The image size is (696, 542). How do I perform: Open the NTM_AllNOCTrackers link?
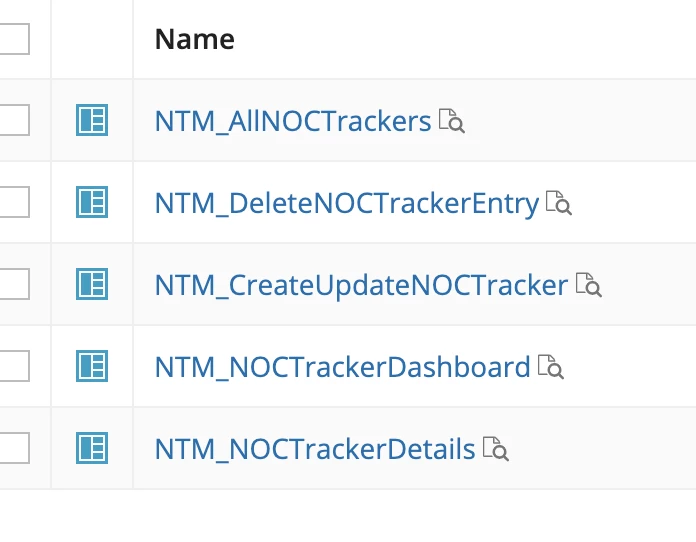click(293, 121)
